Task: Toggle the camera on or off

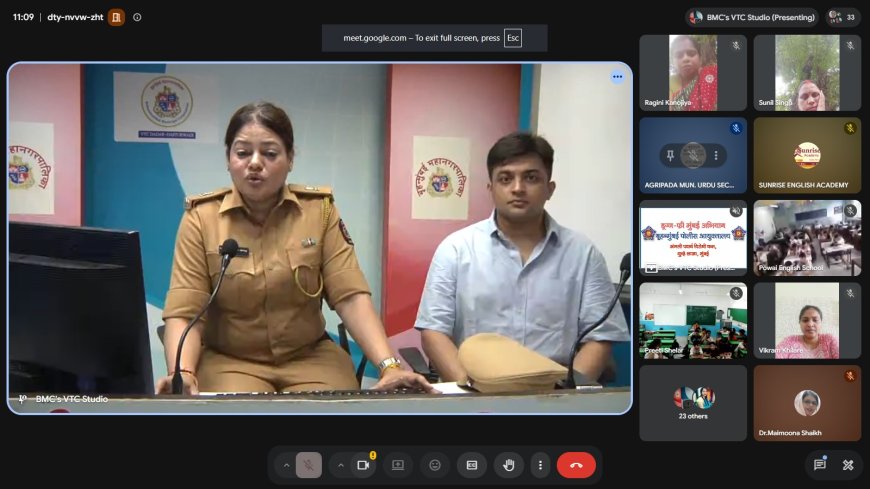Action: point(363,465)
